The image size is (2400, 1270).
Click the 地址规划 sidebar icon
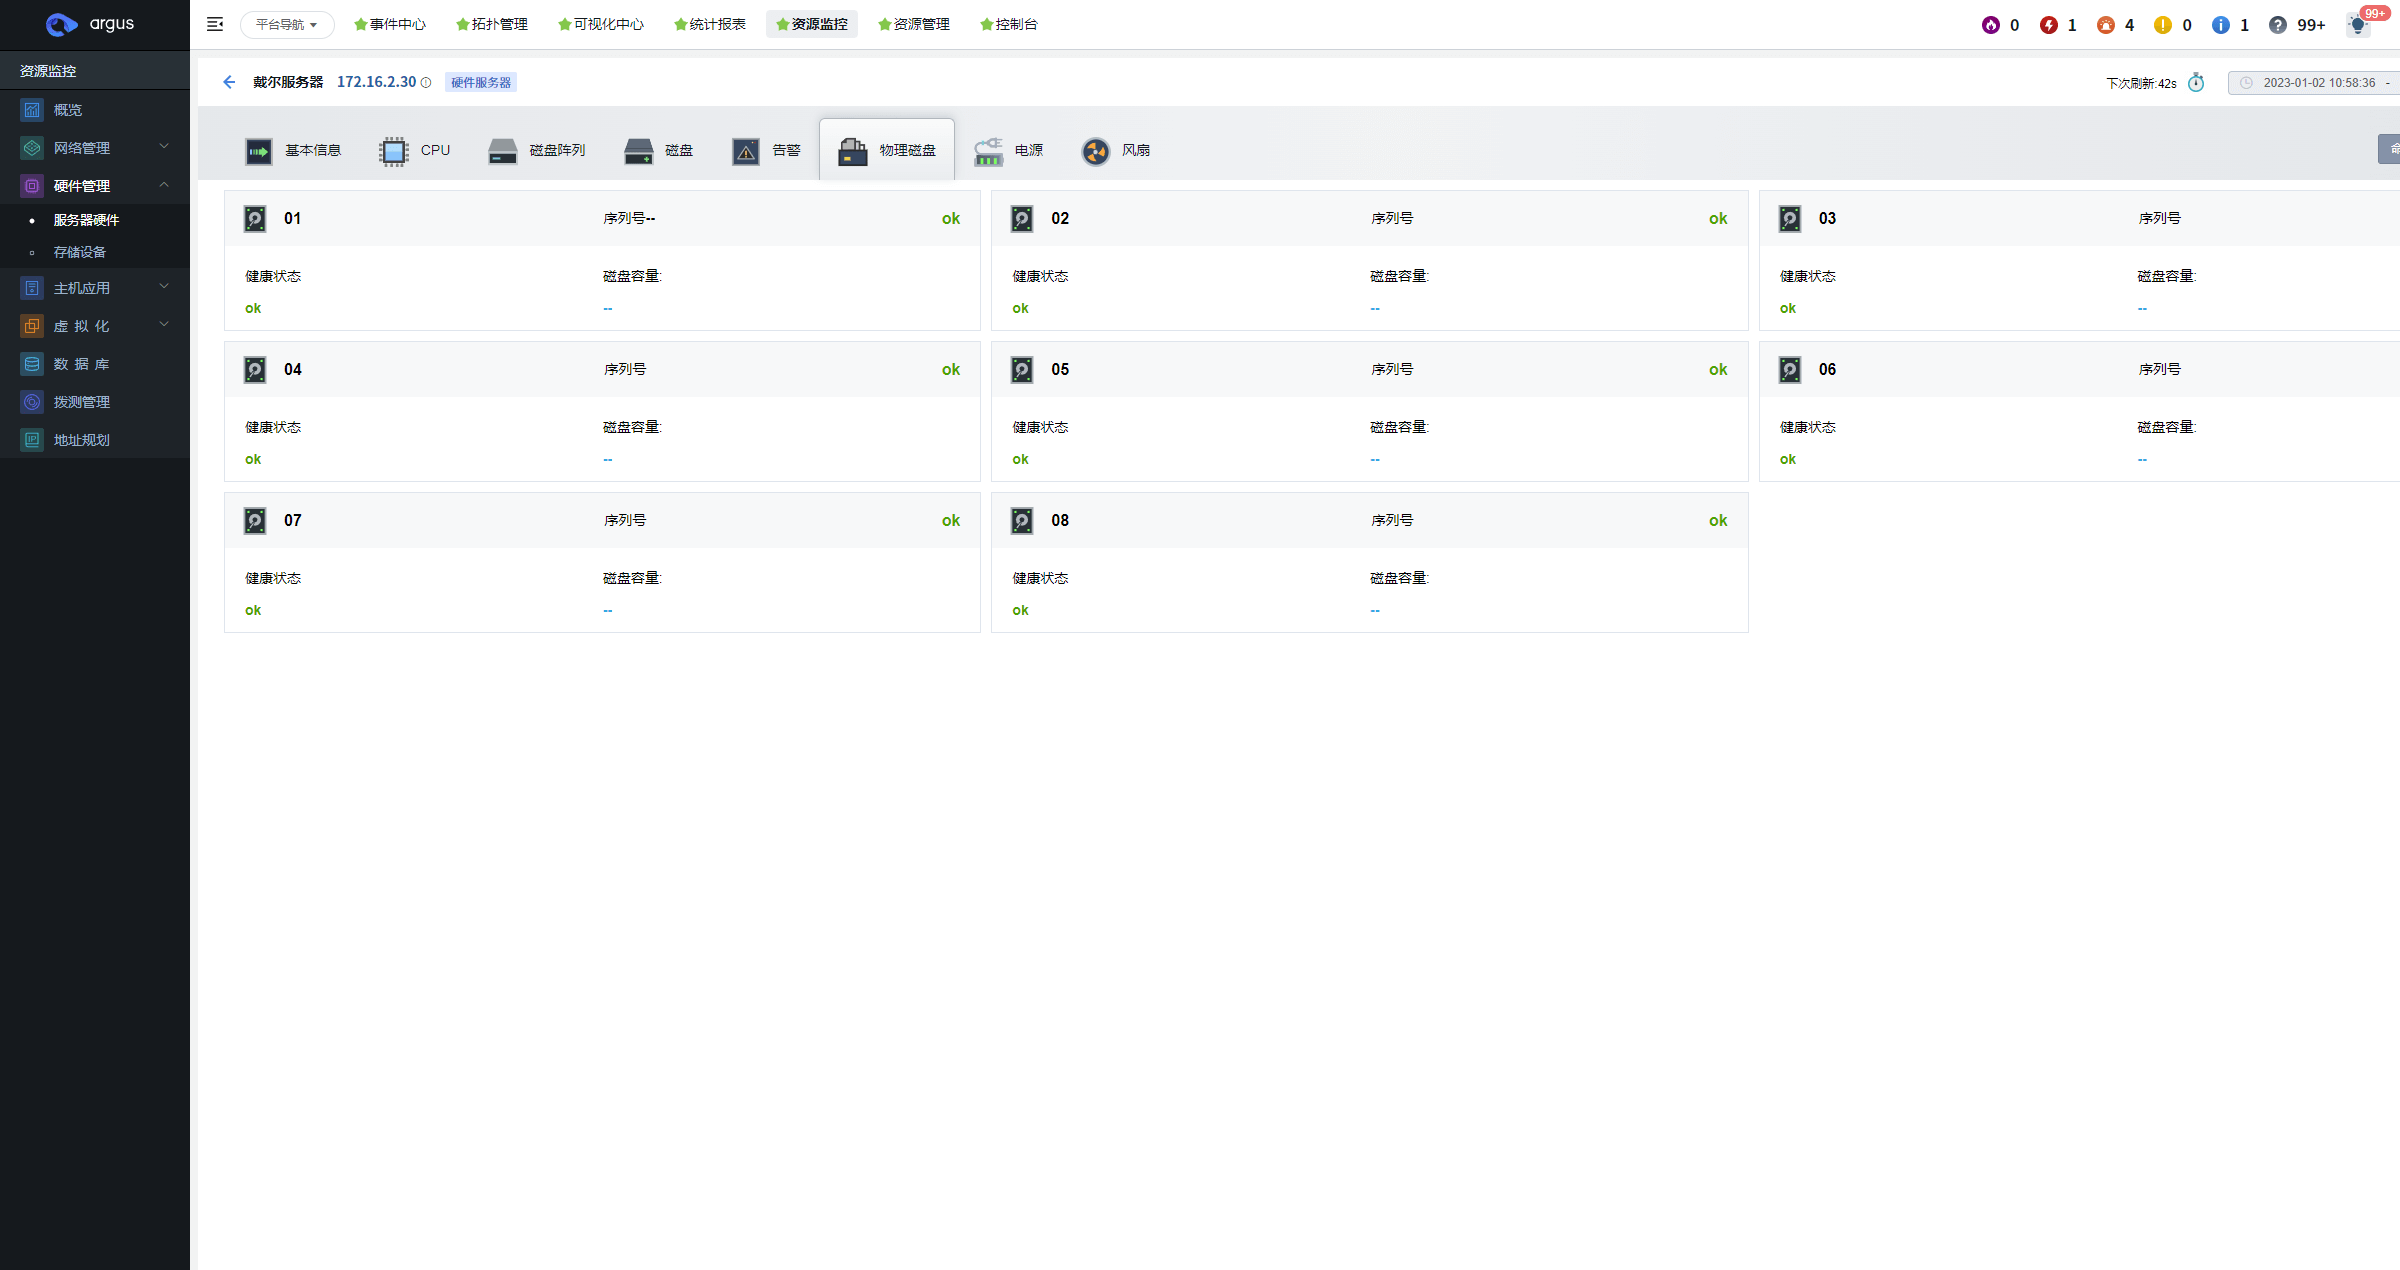(x=32, y=440)
